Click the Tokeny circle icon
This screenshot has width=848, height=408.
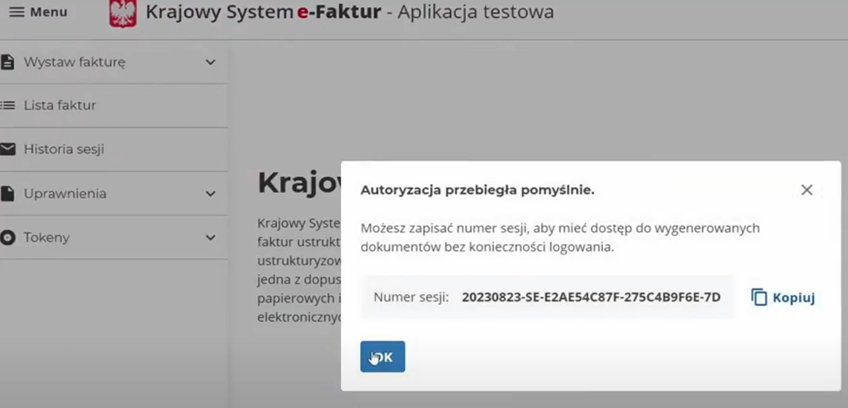pyautogui.click(x=8, y=238)
